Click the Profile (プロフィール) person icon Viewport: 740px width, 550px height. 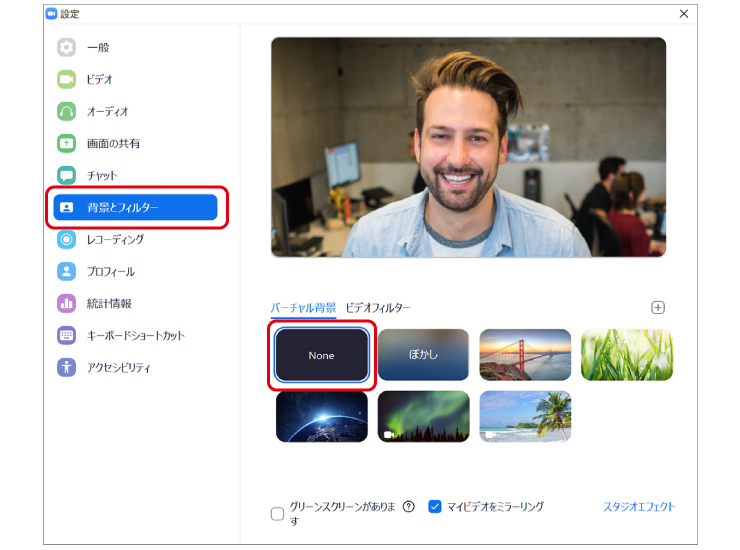pos(67,271)
